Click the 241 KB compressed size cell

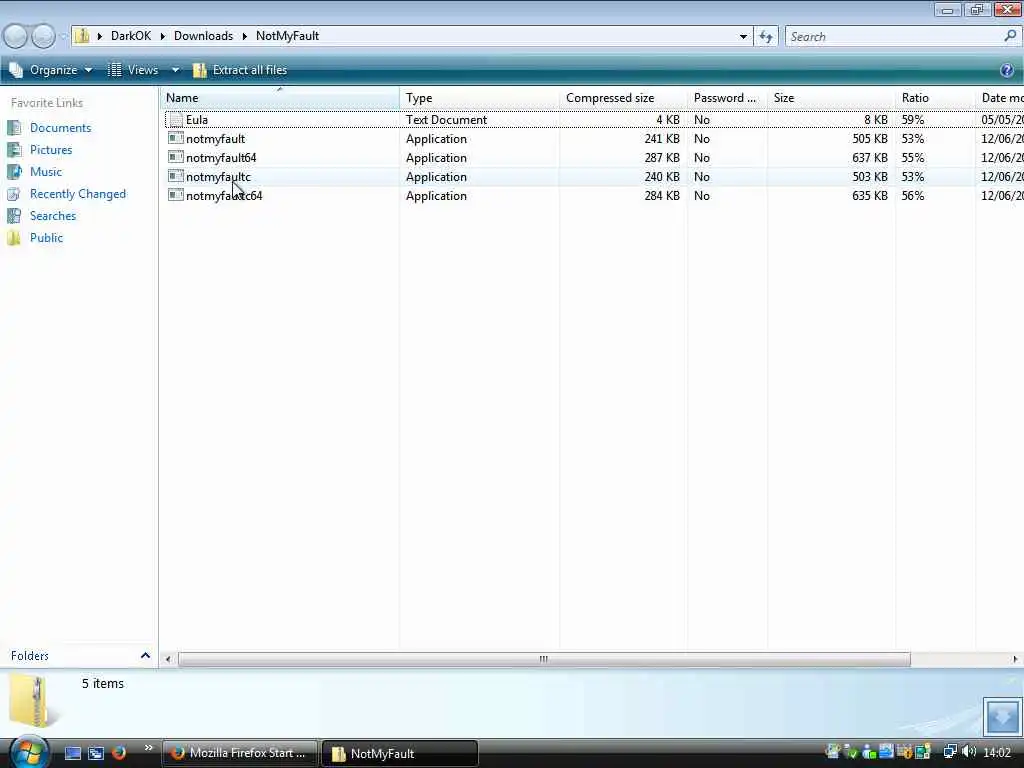tap(662, 138)
